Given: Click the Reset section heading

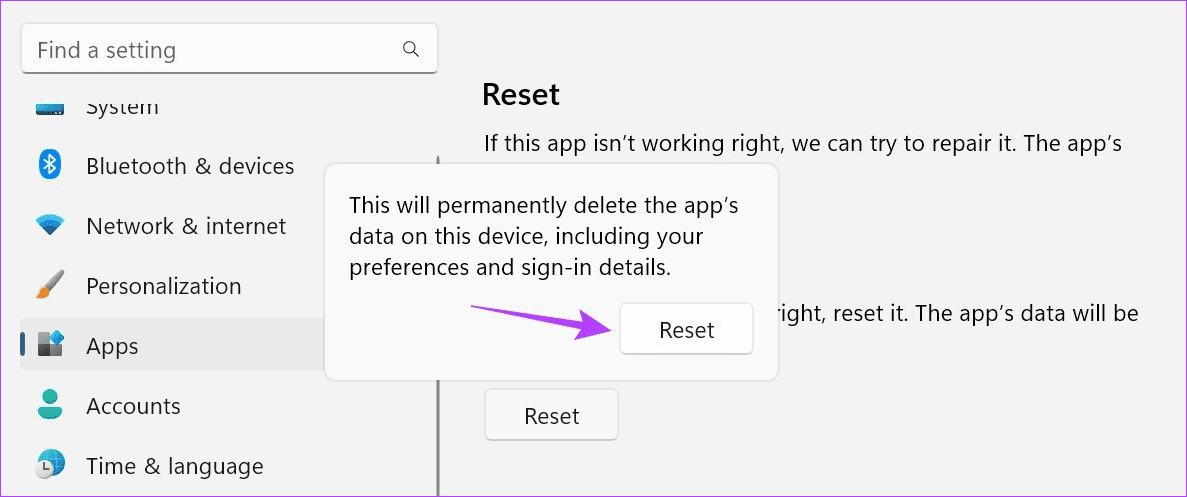Looking at the screenshot, I should tap(521, 95).
